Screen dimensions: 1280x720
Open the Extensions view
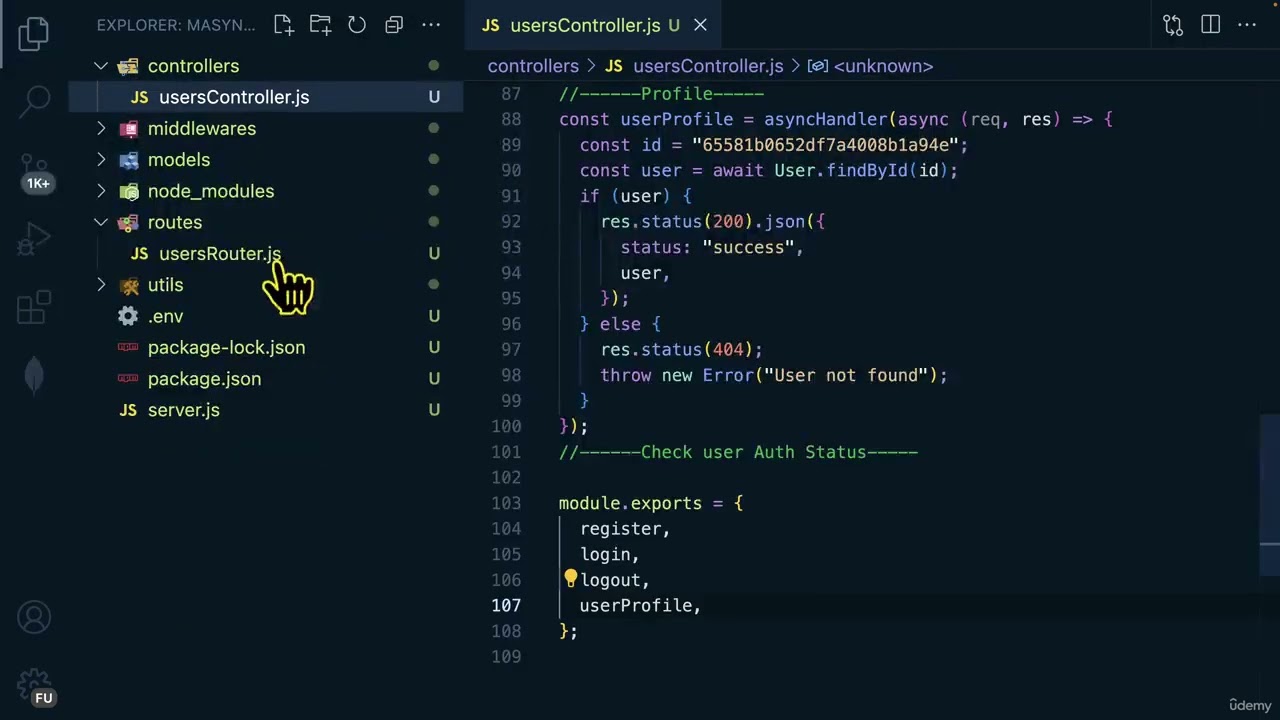tap(34, 307)
